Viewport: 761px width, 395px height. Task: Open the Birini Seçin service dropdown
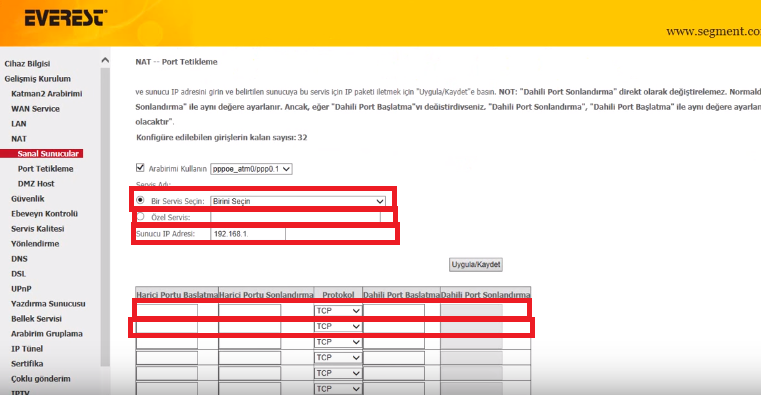298,201
